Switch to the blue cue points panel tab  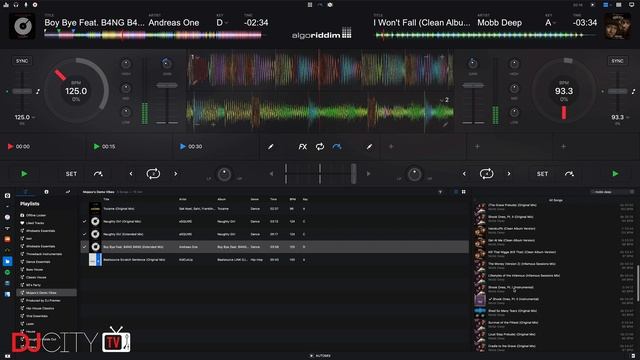point(337,147)
